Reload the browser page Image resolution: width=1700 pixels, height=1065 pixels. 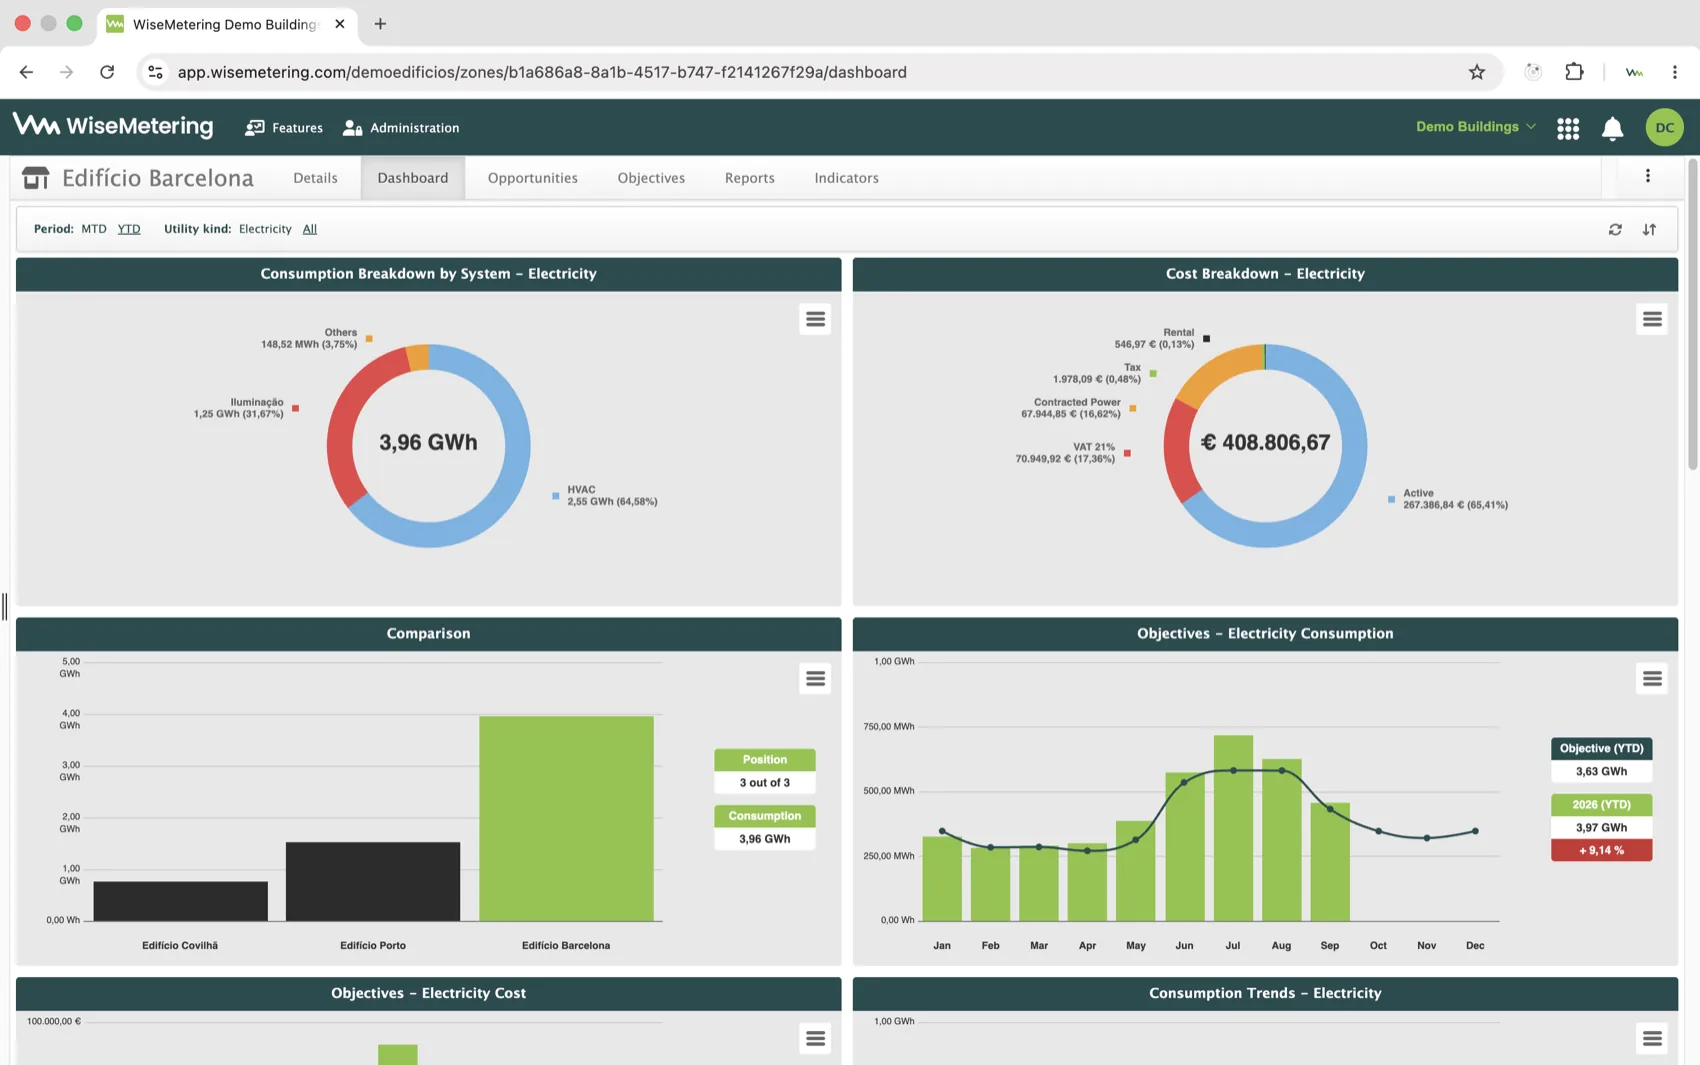[107, 72]
